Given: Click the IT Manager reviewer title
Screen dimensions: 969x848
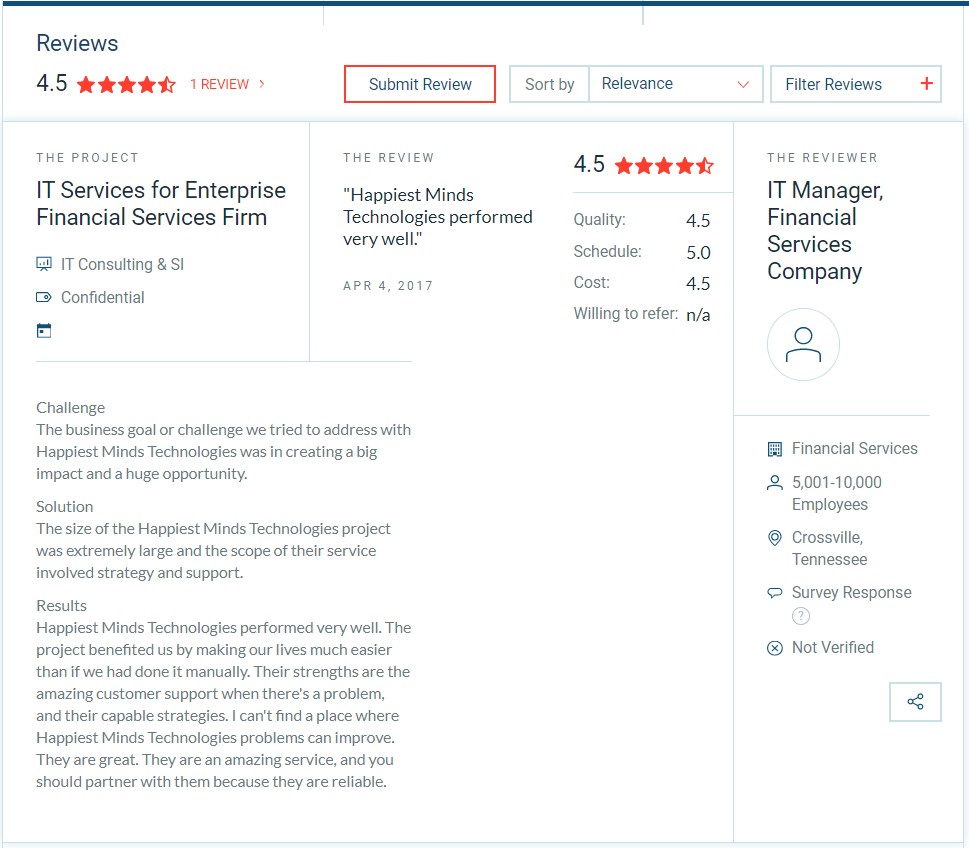Looking at the screenshot, I should (825, 231).
